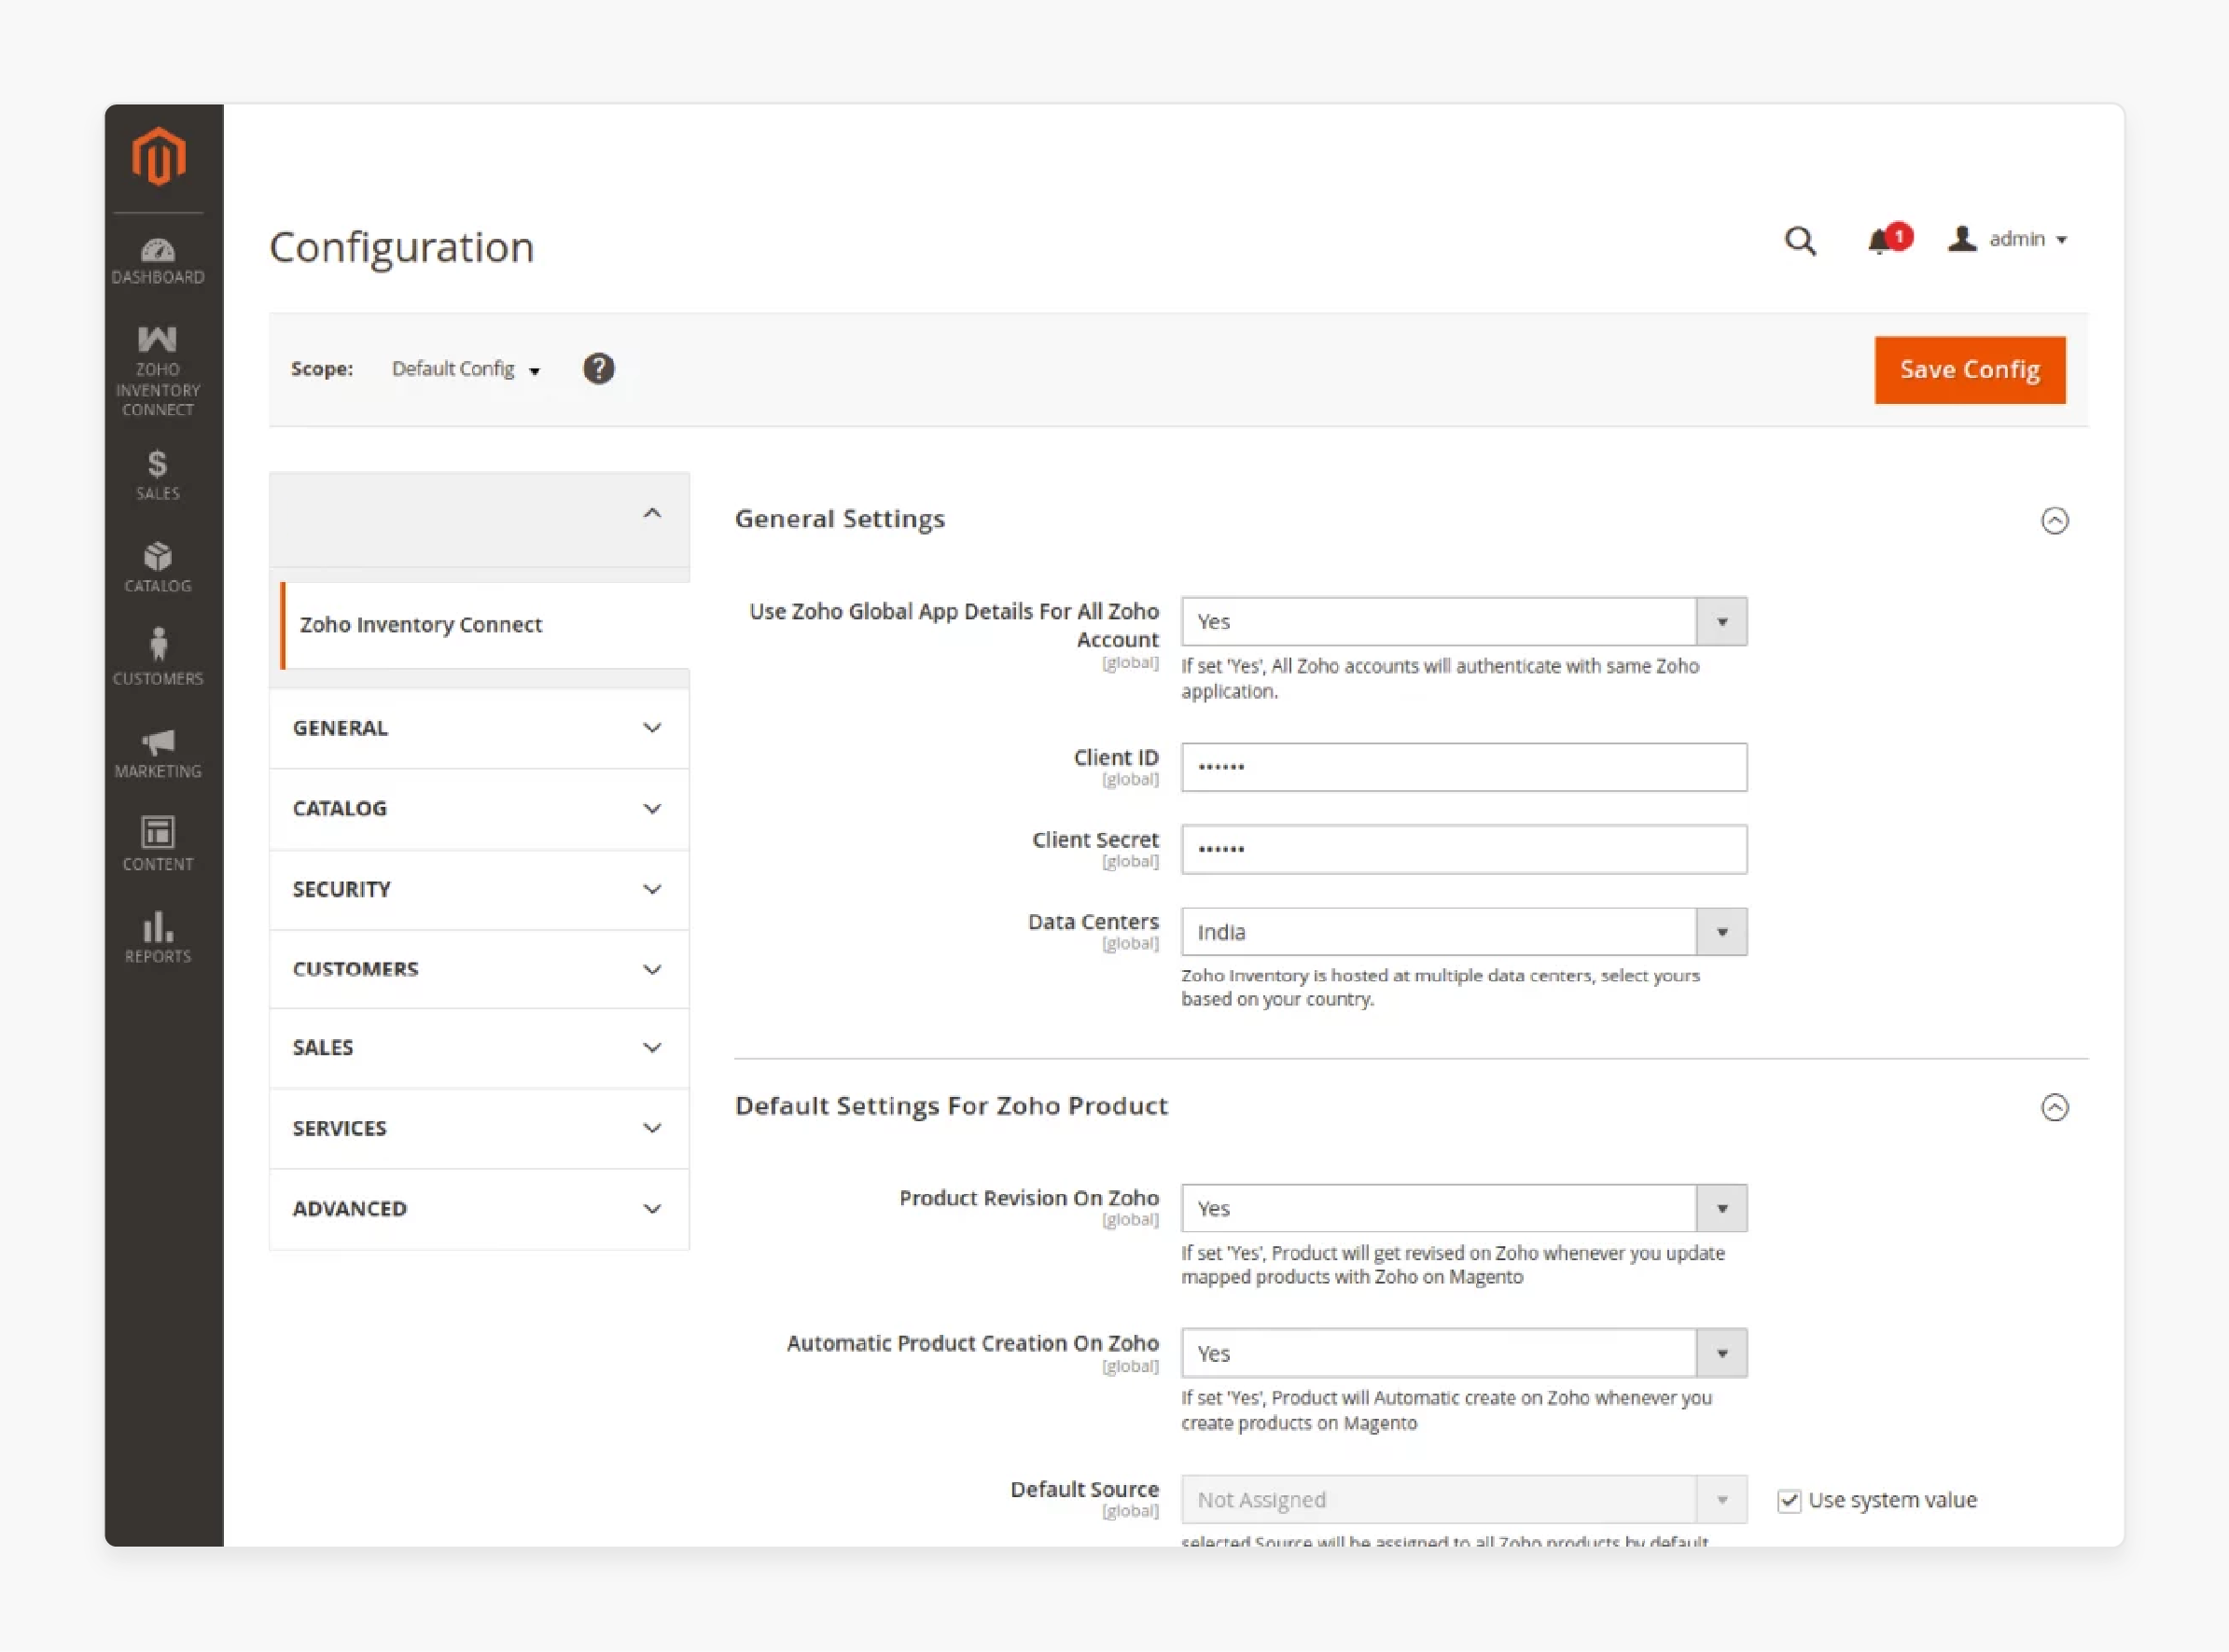Open Zoho Inventory Connect sidebar menu
The height and width of the screenshot is (1652, 2229).
(158, 371)
